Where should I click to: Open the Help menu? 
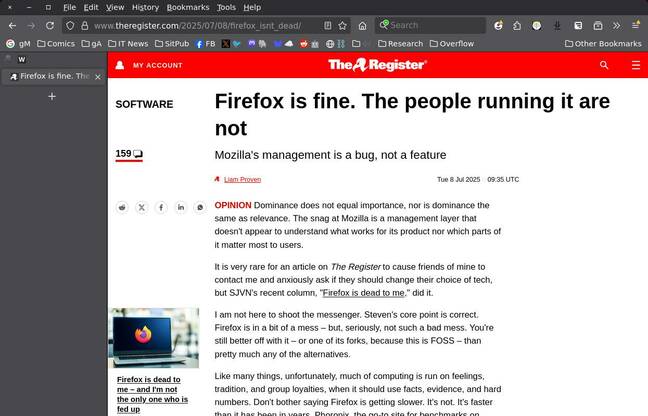[252, 7]
